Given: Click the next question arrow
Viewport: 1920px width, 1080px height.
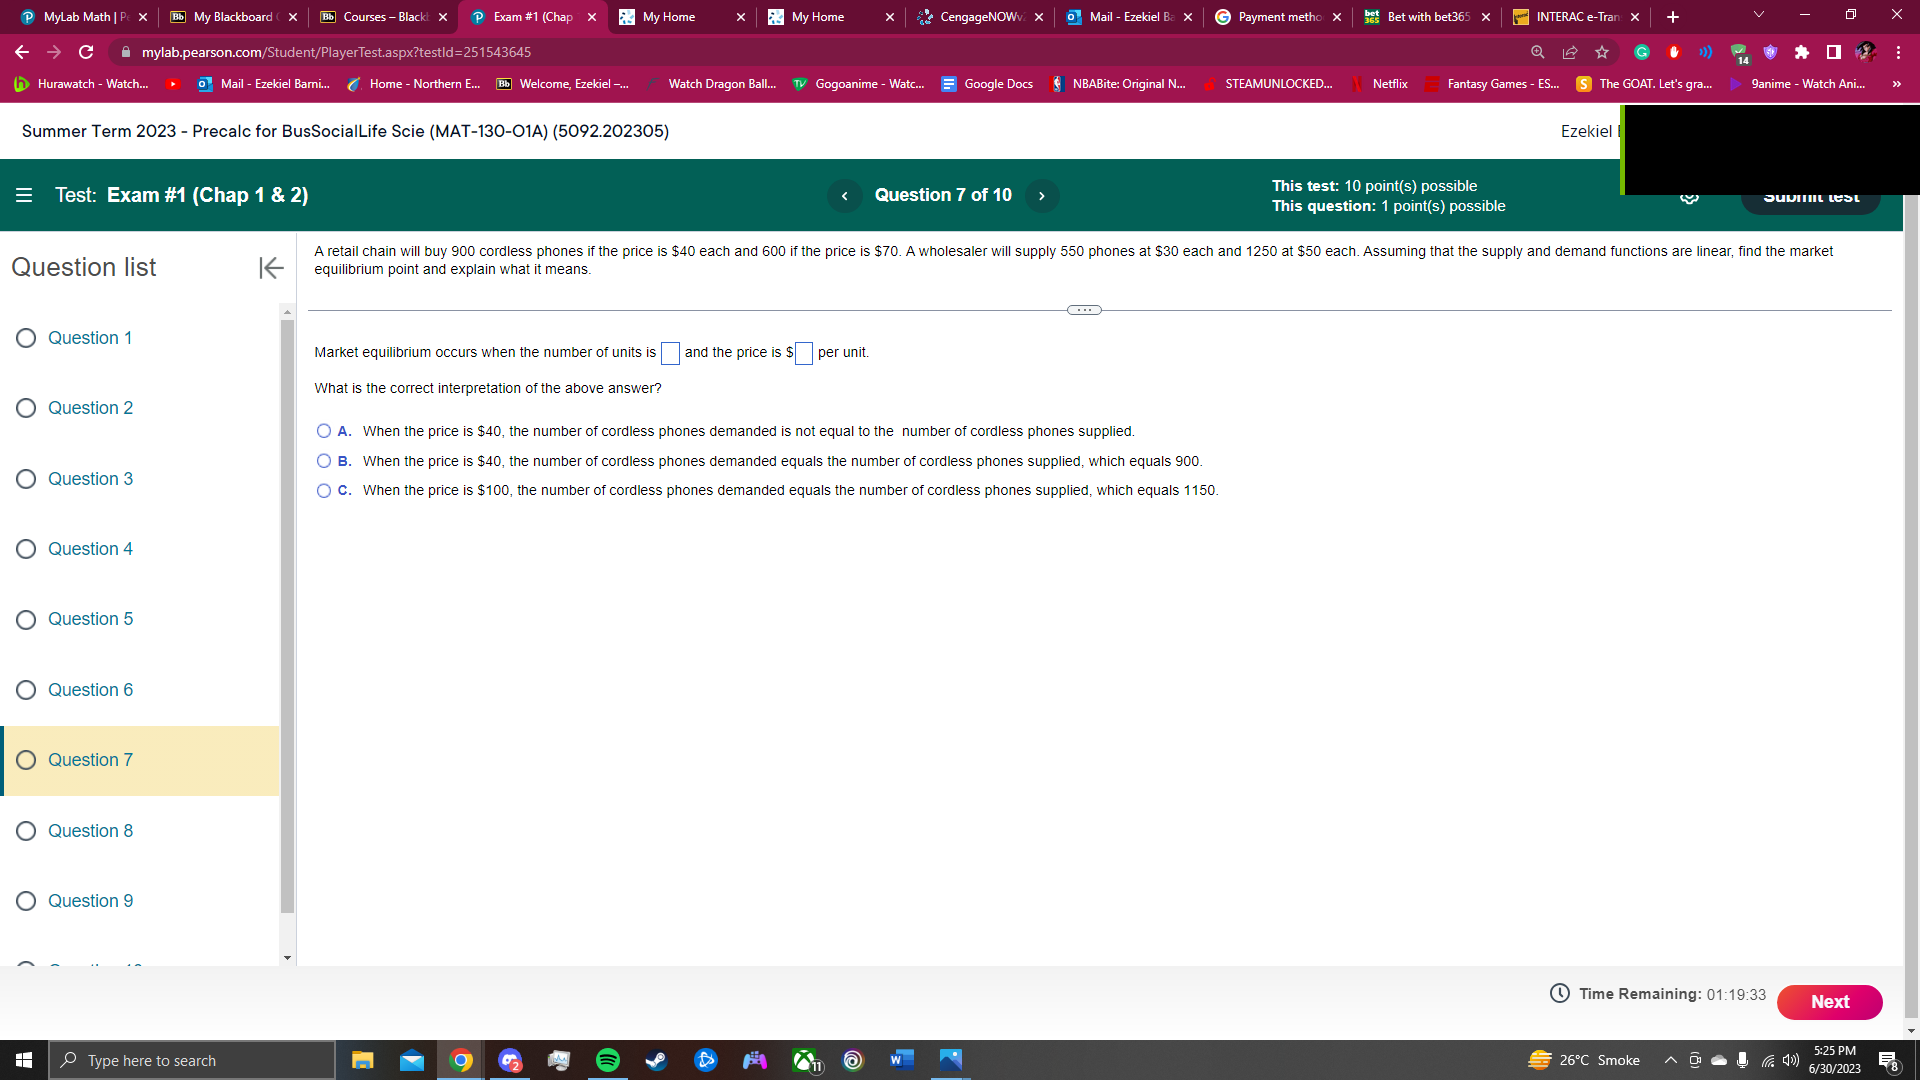Looking at the screenshot, I should click(1042, 196).
